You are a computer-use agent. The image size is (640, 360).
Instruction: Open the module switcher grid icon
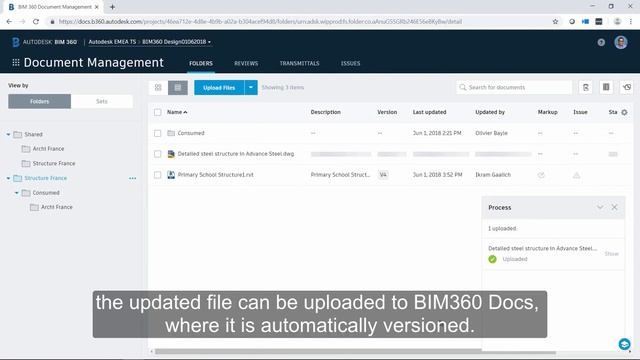(x=16, y=62)
